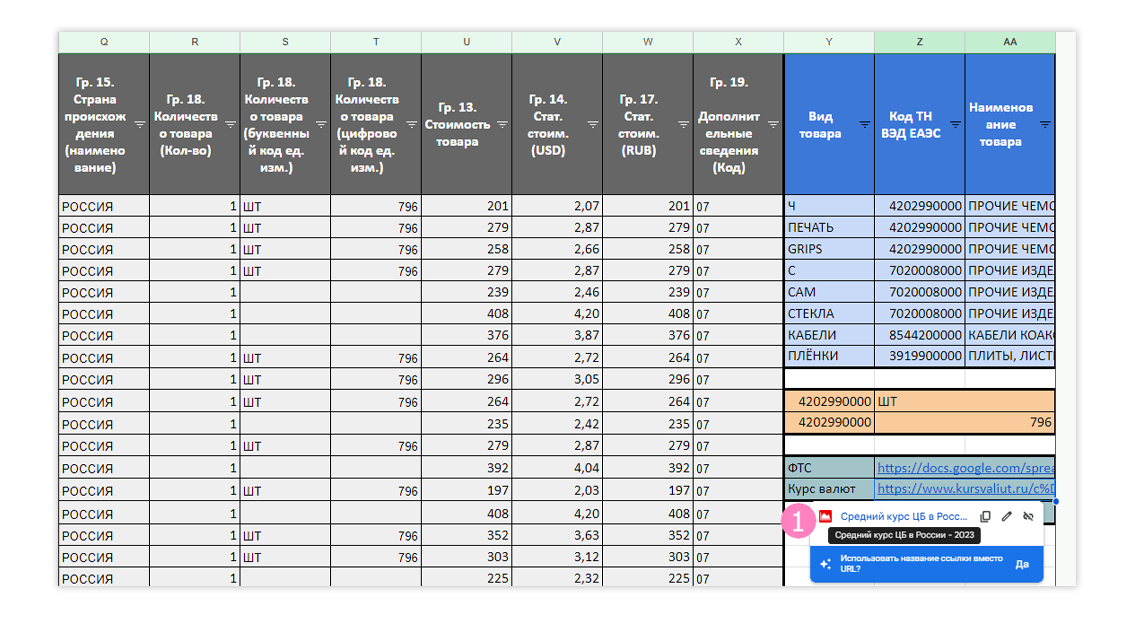Select column Z header

[x=919, y=42]
